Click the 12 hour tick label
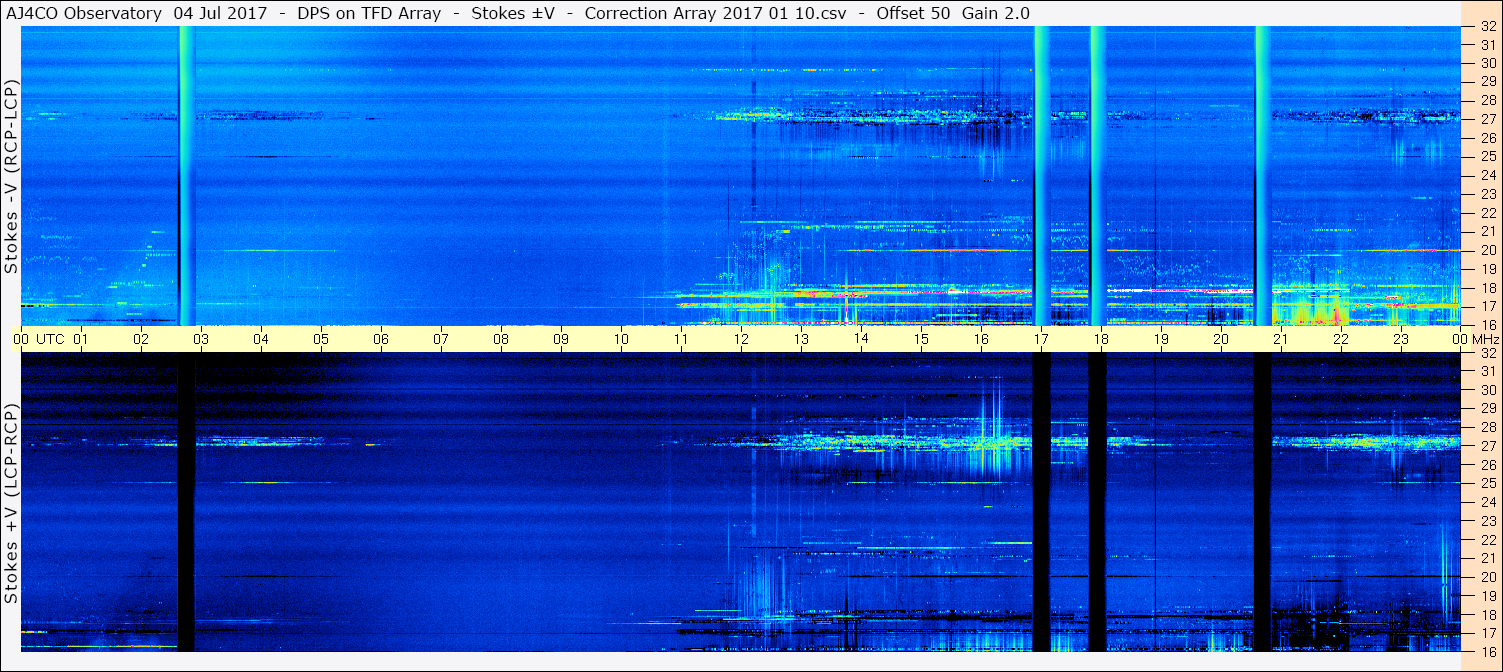 pos(741,339)
